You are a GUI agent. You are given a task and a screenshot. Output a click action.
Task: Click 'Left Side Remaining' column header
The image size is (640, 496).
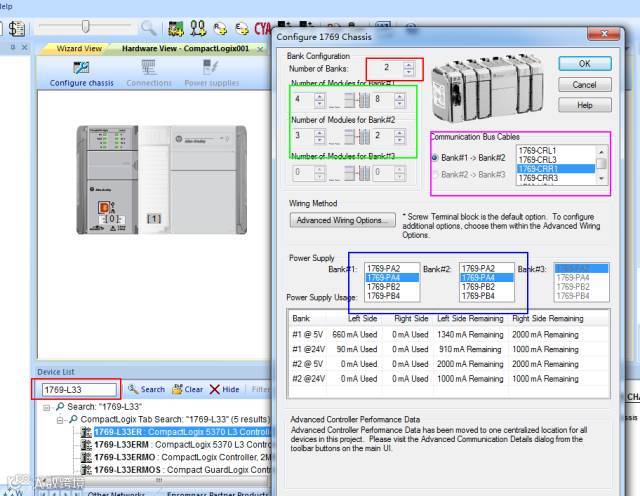[x=470, y=318]
